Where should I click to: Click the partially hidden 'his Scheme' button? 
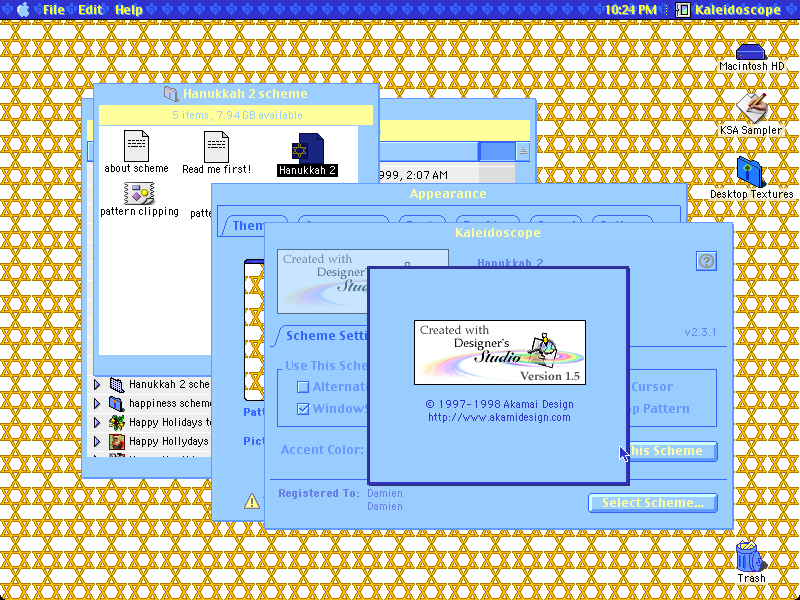coord(673,451)
